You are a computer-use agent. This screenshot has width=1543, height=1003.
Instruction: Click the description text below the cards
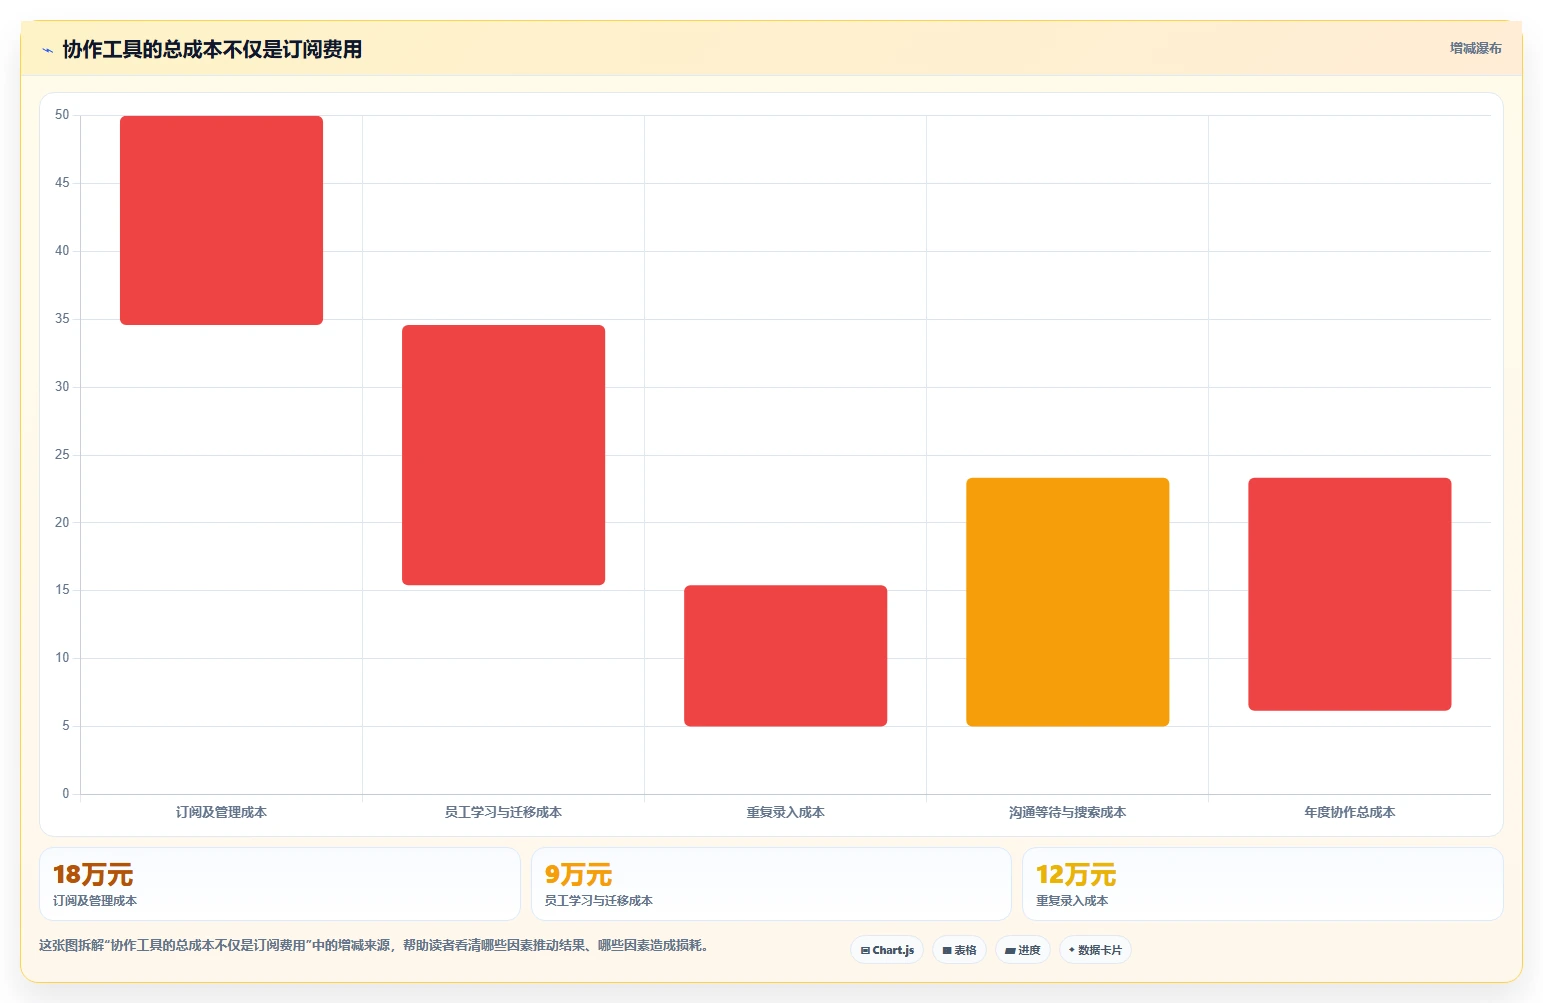[x=375, y=945]
